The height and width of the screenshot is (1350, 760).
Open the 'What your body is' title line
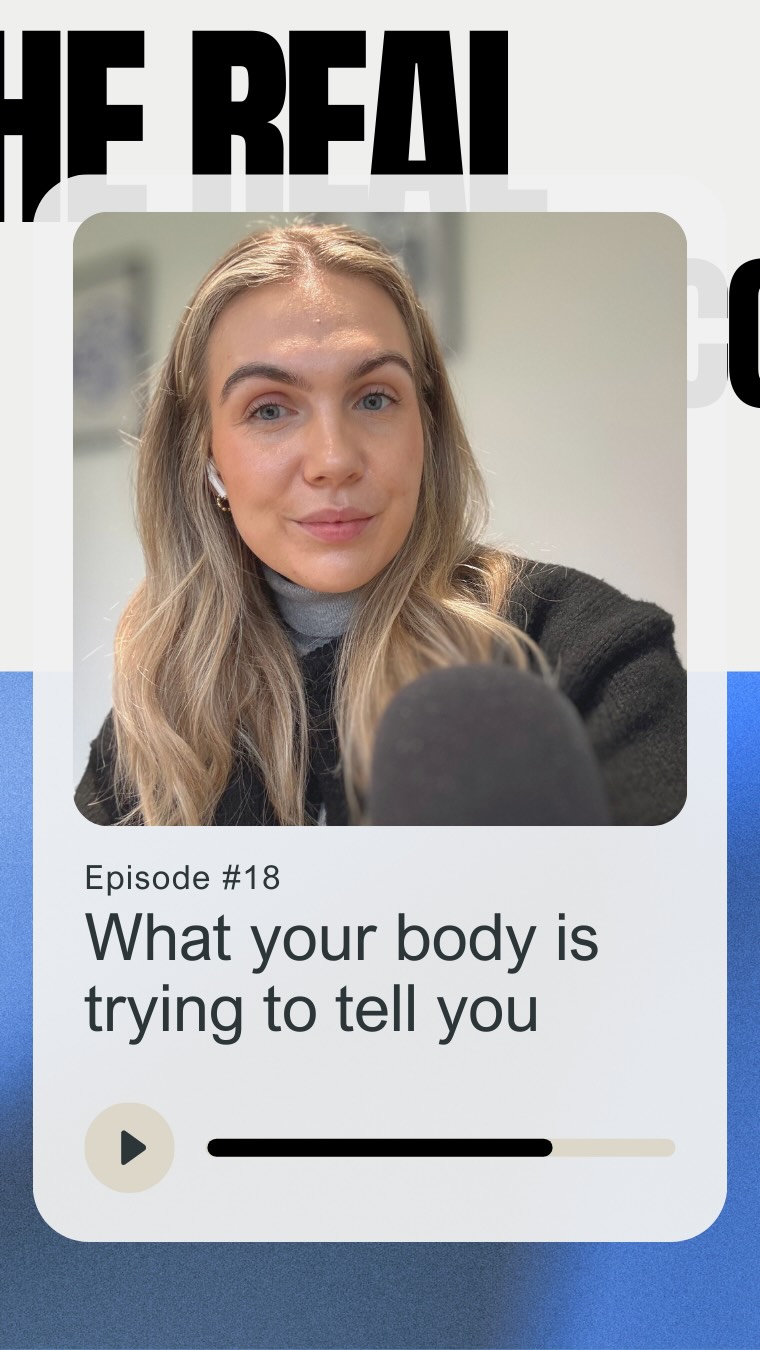tap(342, 940)
